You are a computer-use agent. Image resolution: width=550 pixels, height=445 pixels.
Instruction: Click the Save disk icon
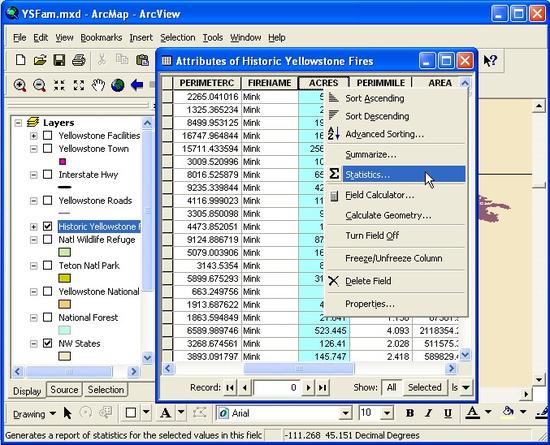[x=59, y=60]
